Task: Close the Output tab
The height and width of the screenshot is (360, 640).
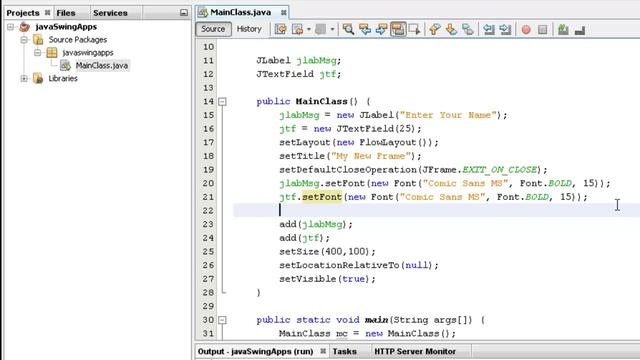Action: coord(323,351)
